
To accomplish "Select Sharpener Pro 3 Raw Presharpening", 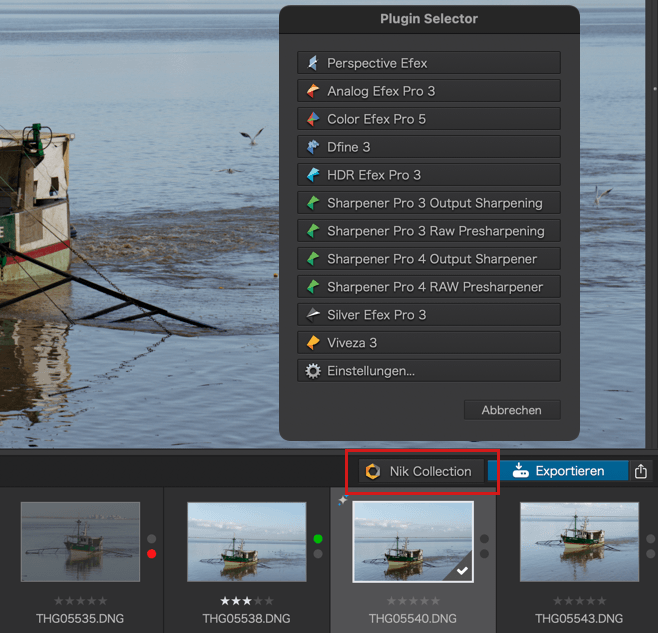I will click(428, 231).
